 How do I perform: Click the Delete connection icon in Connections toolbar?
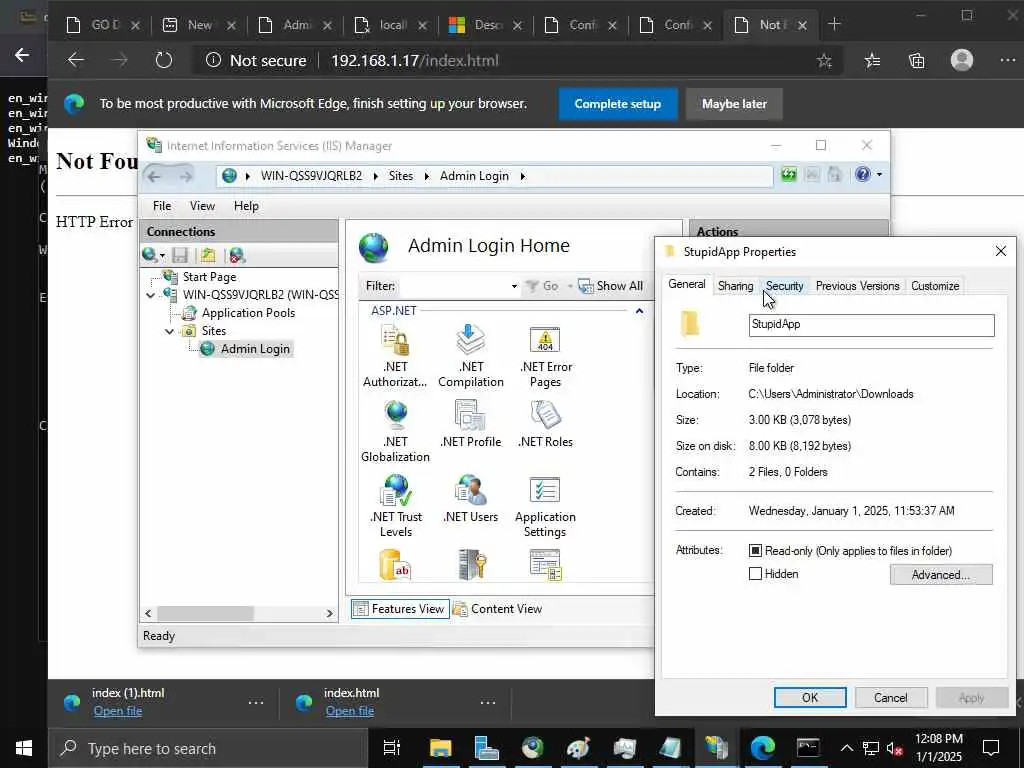tap(237, 255)
